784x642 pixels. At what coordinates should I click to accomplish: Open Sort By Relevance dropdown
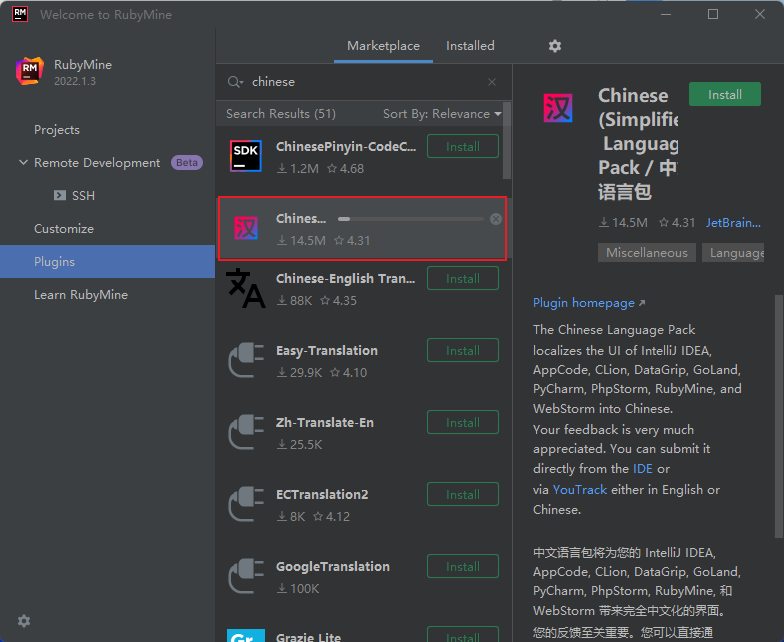(x=442, y=114)
